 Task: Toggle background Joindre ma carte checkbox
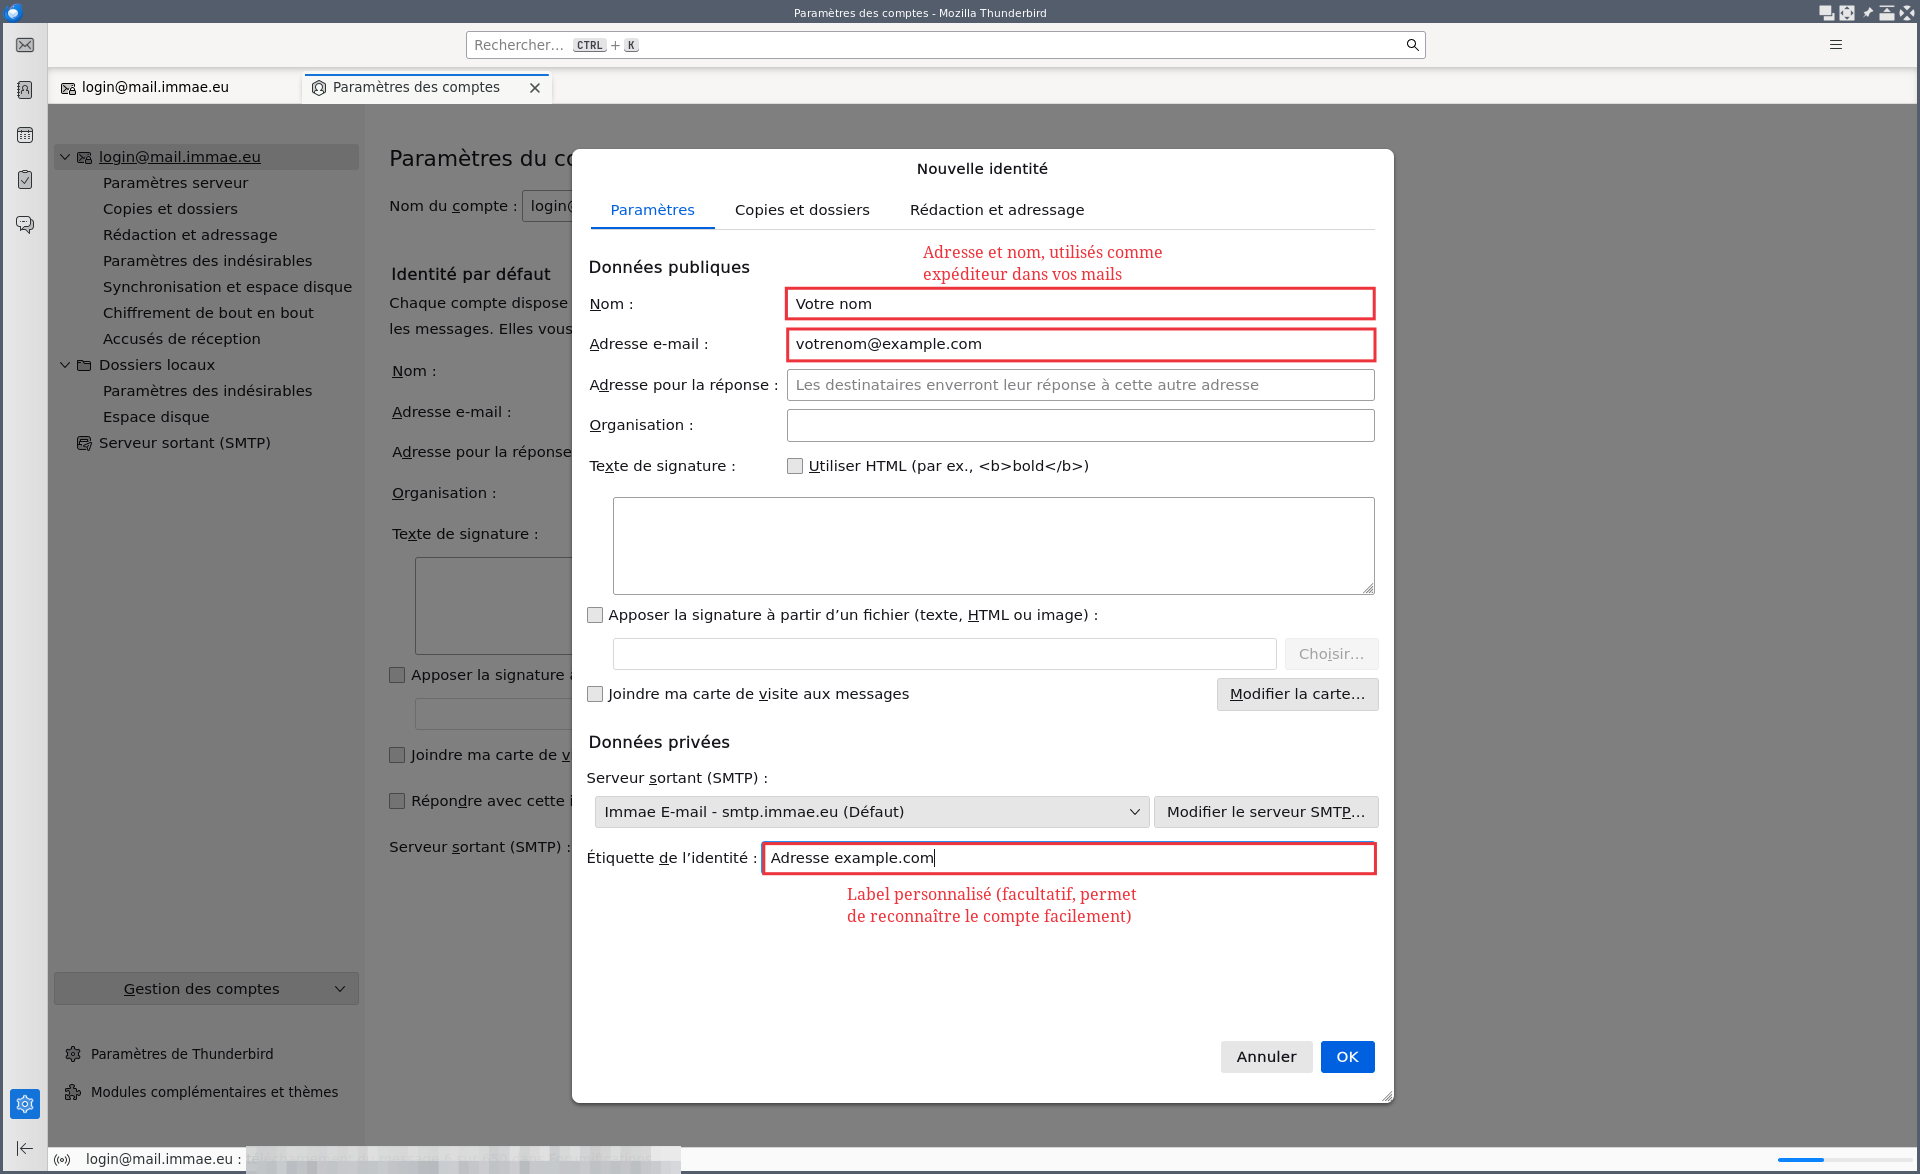(397, 755)
